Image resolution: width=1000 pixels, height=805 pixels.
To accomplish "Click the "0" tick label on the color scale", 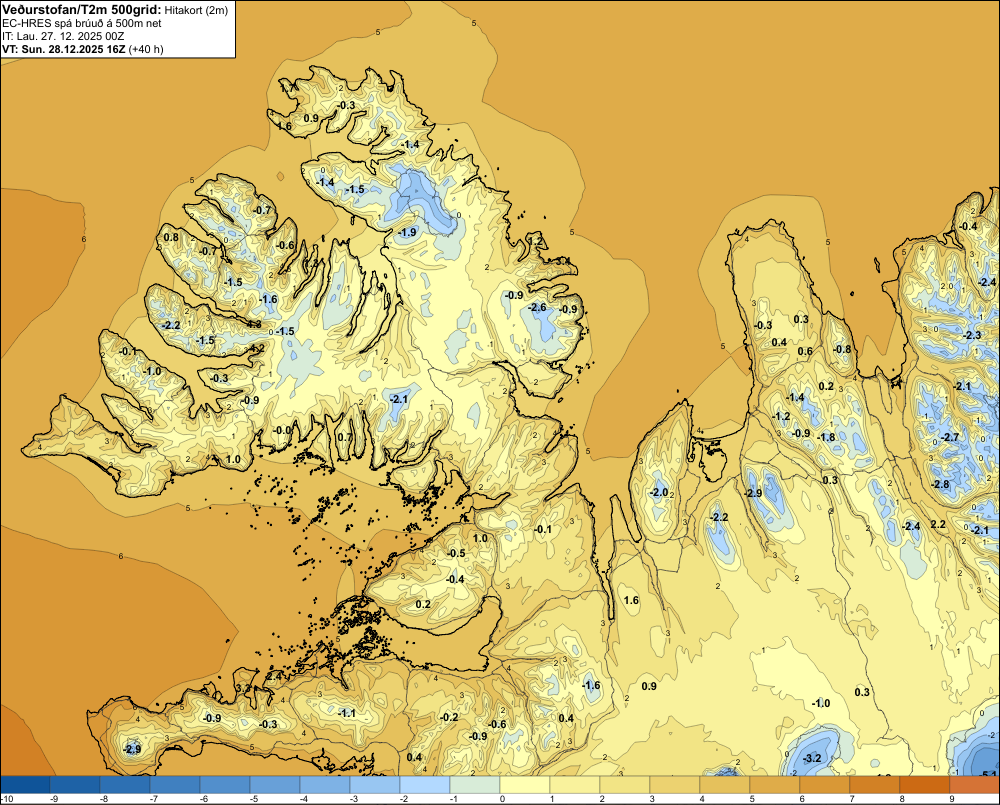I will click(x=503, y=799).
